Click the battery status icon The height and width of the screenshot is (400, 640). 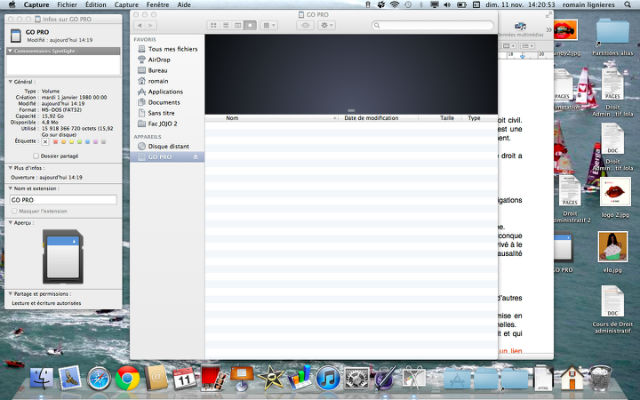click(x=461, y=5)
